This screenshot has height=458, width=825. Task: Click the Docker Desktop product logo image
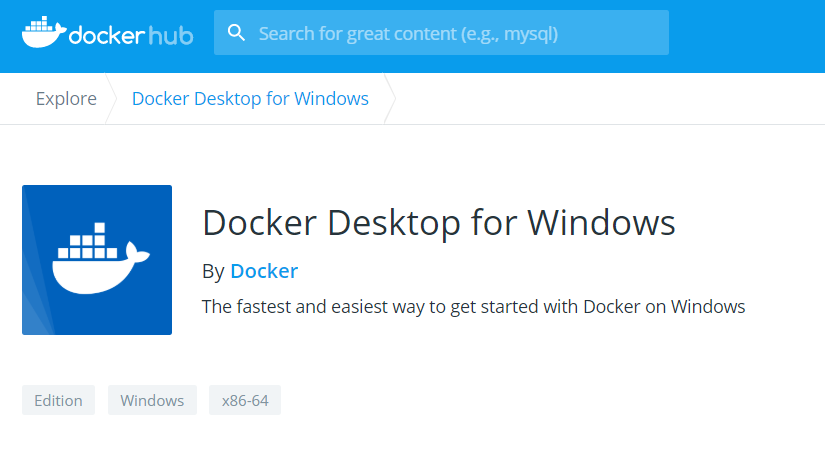click(97, 260)
